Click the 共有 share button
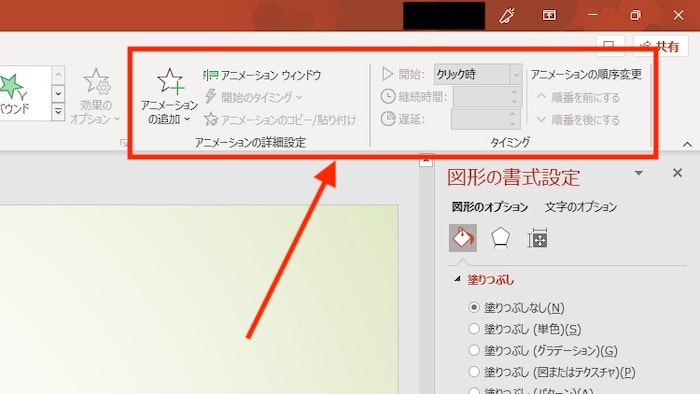This screenshot has width=700, height=394. pos(660,46)
